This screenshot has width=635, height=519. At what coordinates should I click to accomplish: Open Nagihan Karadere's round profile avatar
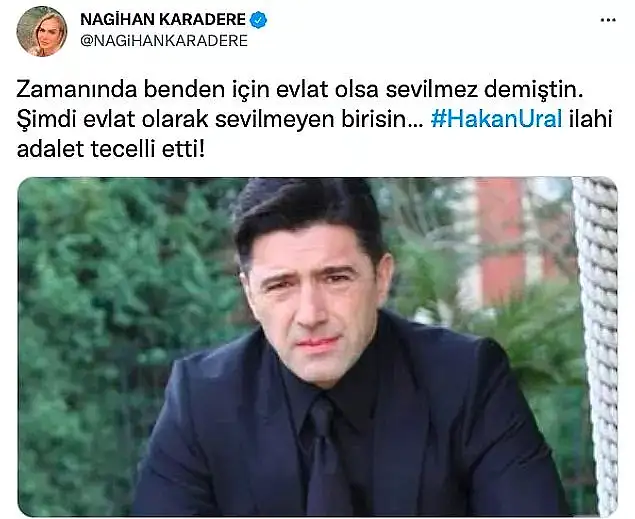click(x=42, y=31)
